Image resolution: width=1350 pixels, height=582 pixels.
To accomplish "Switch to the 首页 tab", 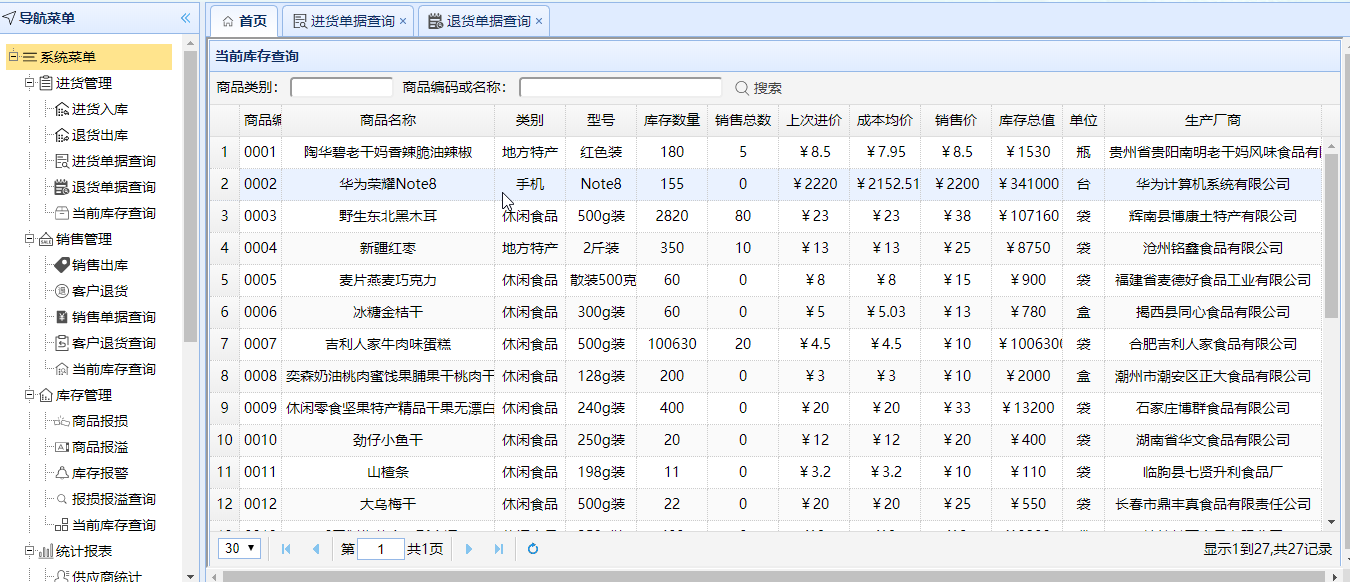I will (244, 21).
